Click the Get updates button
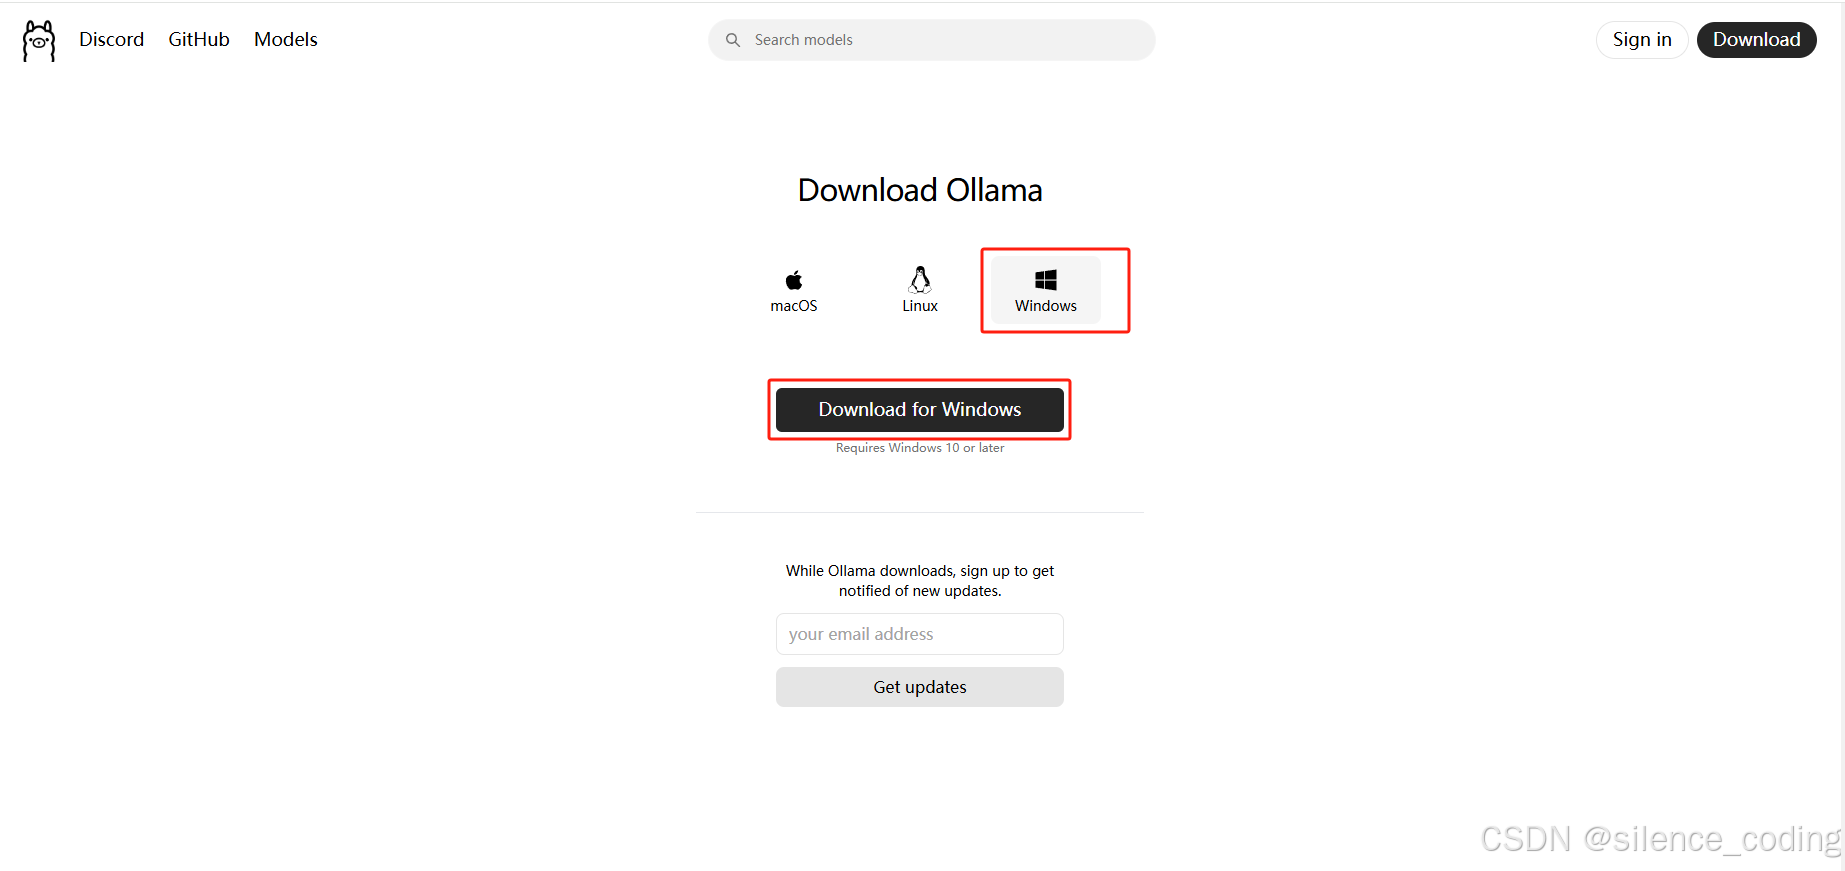This screenshot has height=871, width=1845. pyautogui.click(x=920, y=687)
